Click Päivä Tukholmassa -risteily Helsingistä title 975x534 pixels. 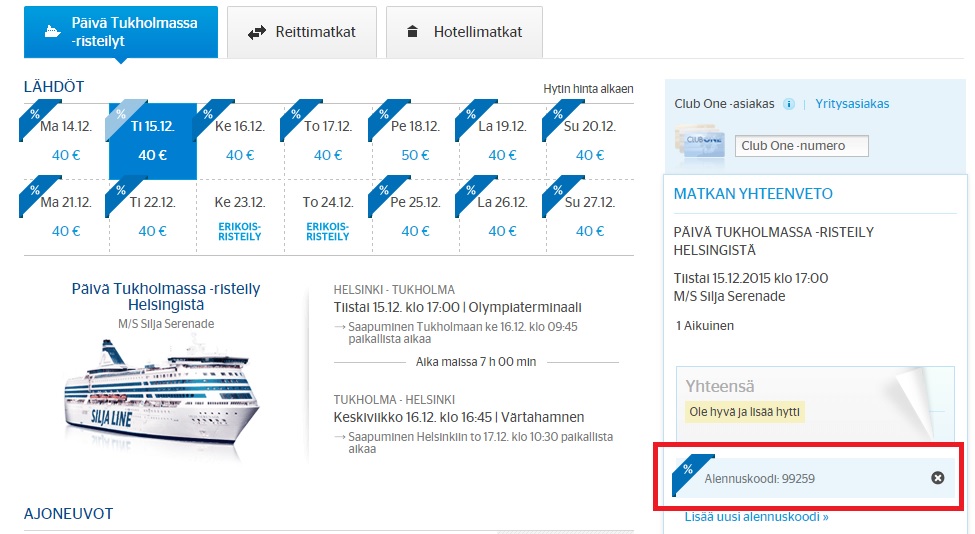(166, 297)
